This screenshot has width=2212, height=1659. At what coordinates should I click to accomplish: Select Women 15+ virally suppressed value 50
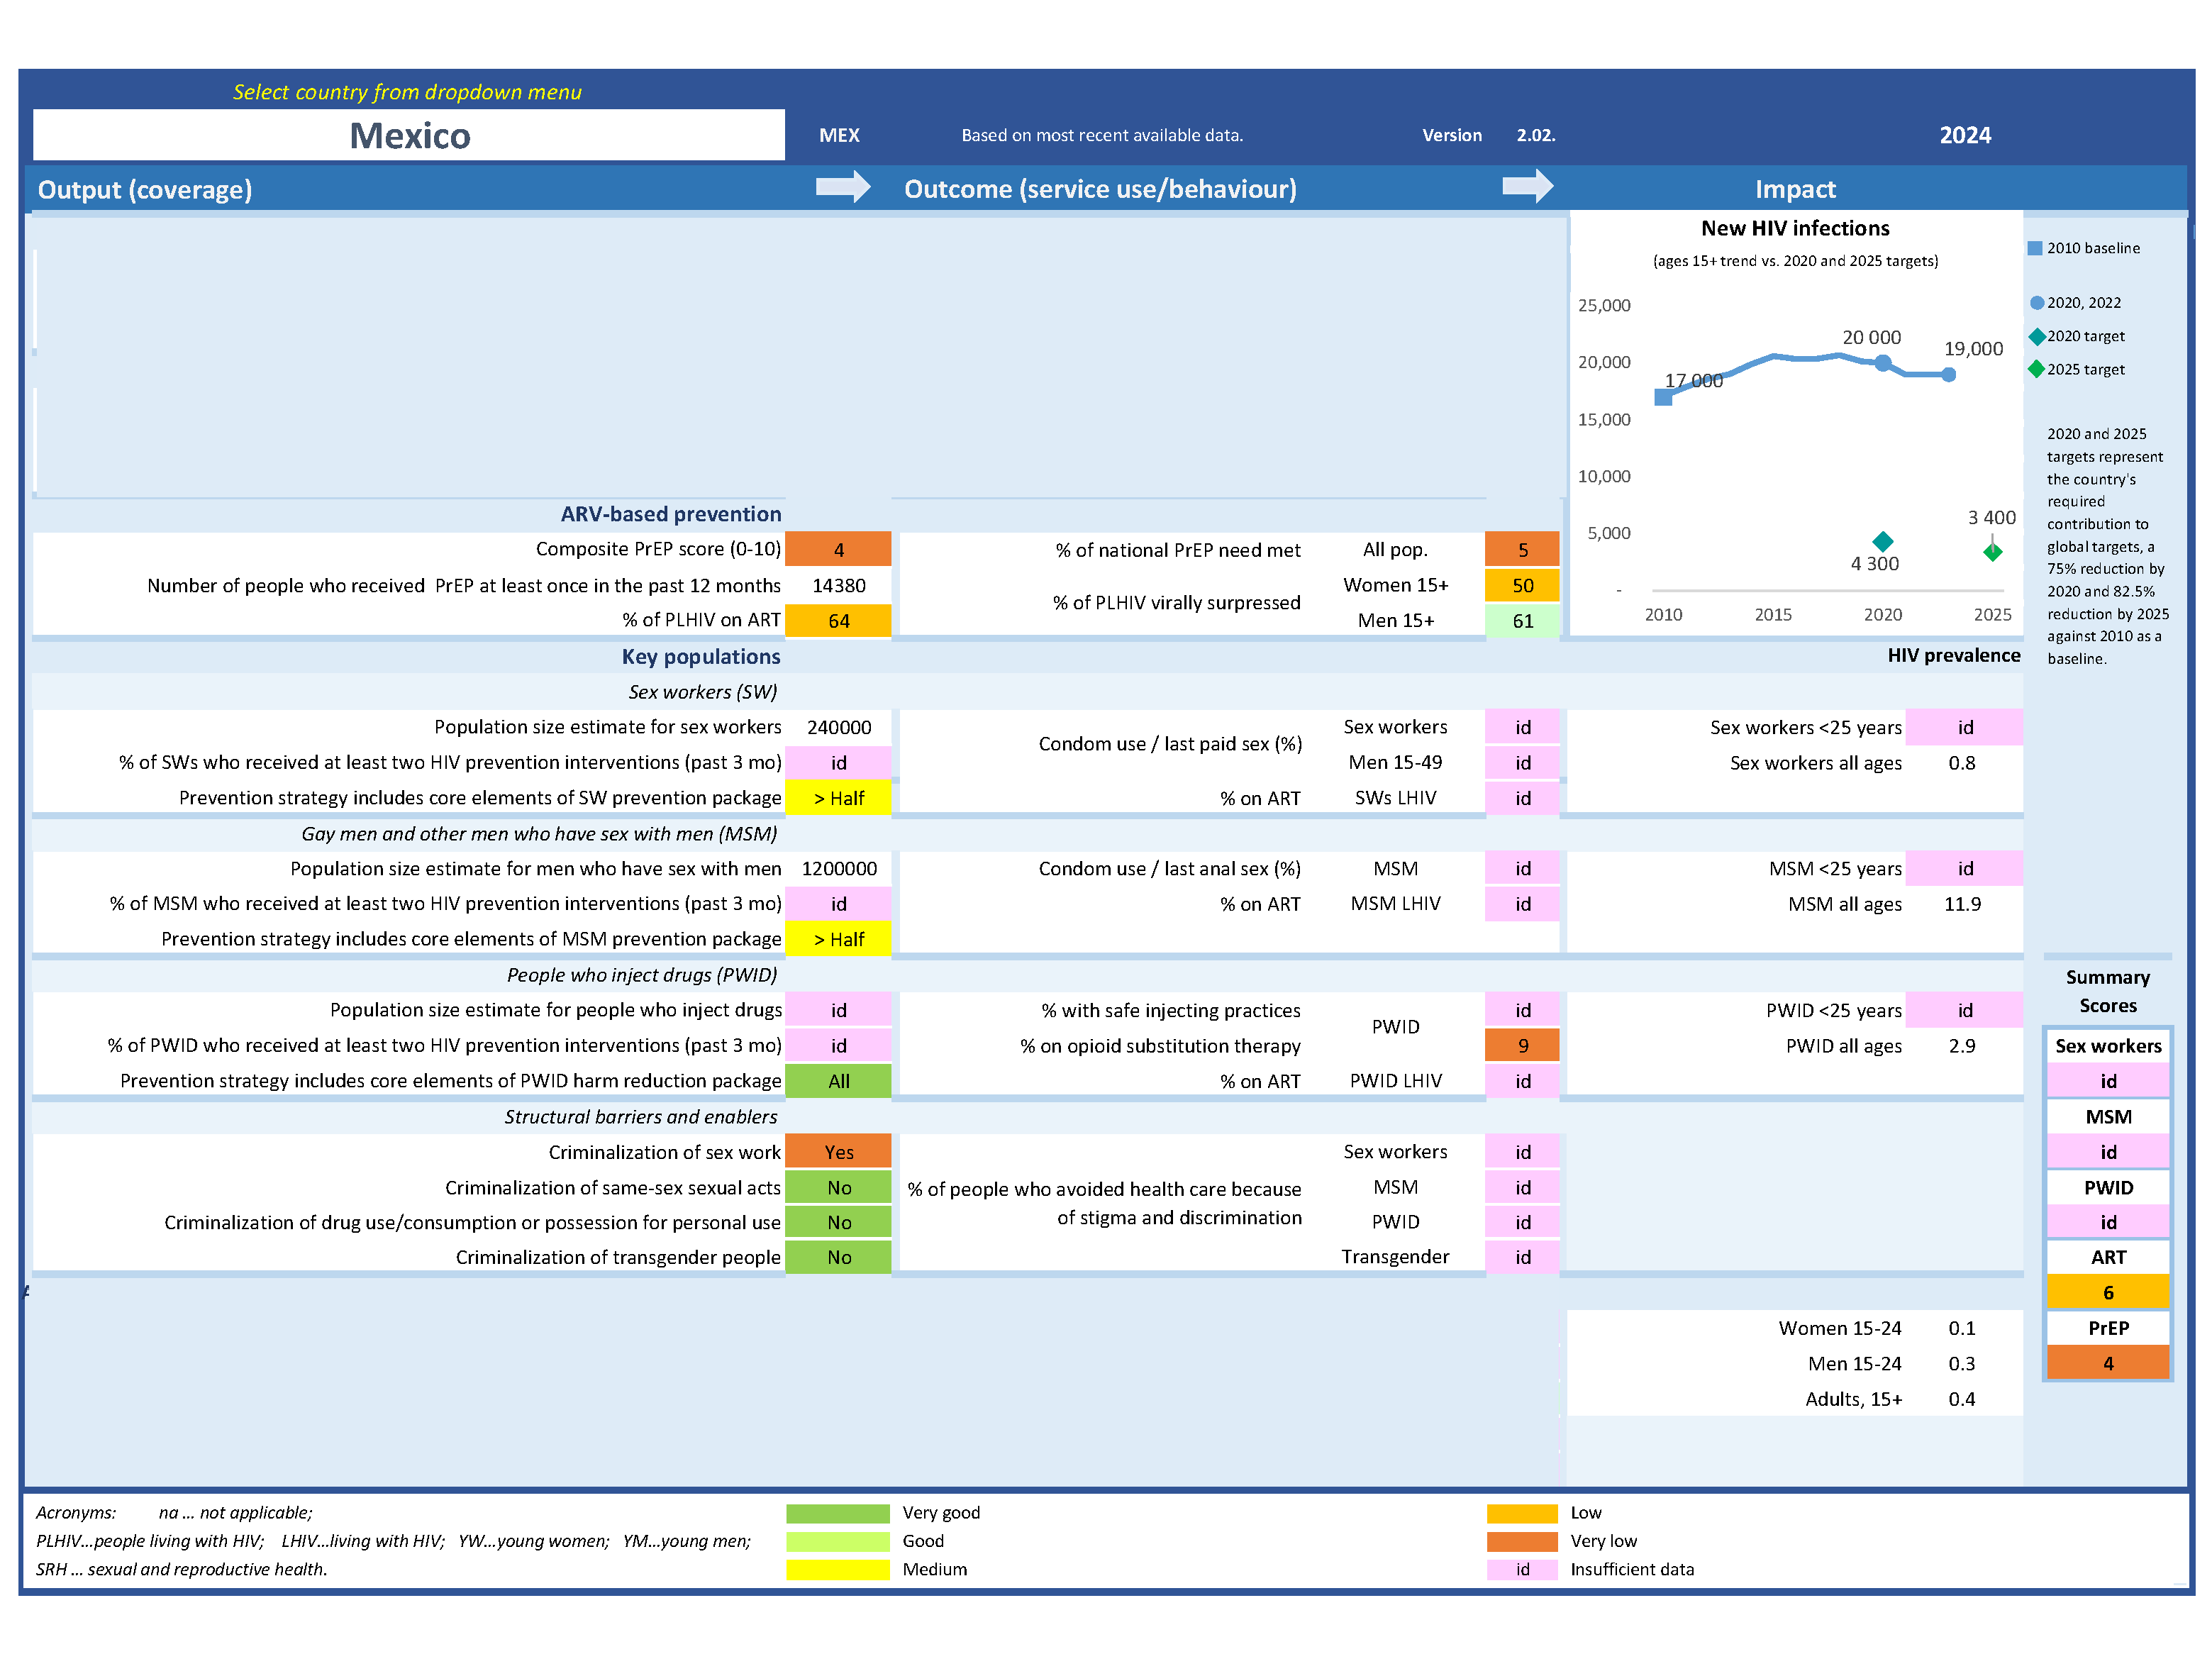coord(1522,585)
